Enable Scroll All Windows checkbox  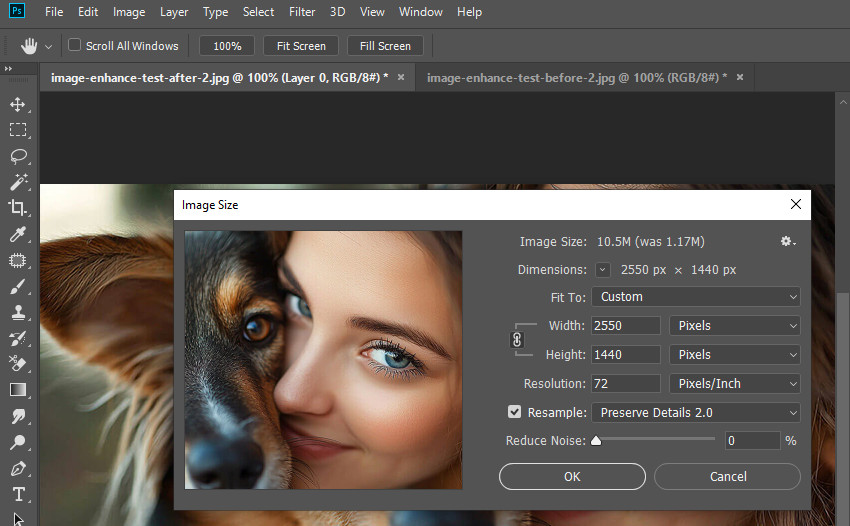[74, 45]
